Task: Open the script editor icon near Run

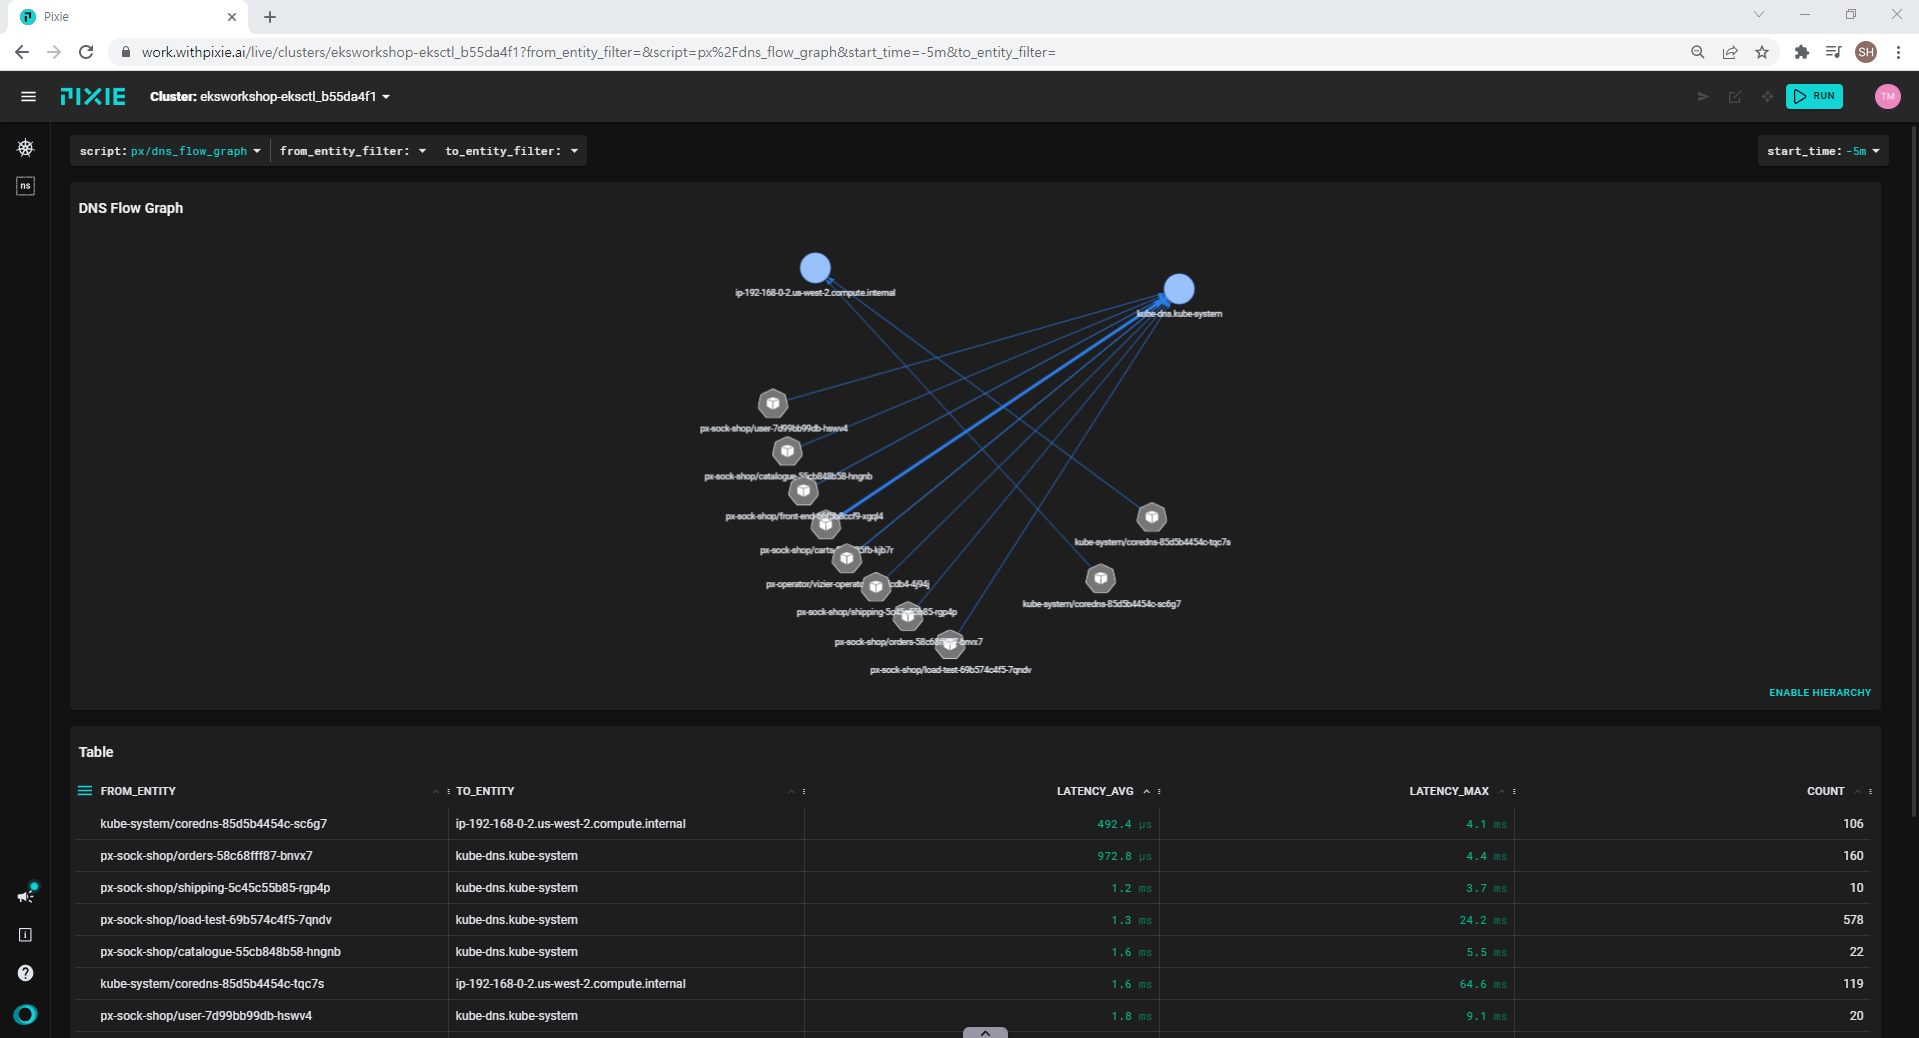Action: [x=1735, y=97]
